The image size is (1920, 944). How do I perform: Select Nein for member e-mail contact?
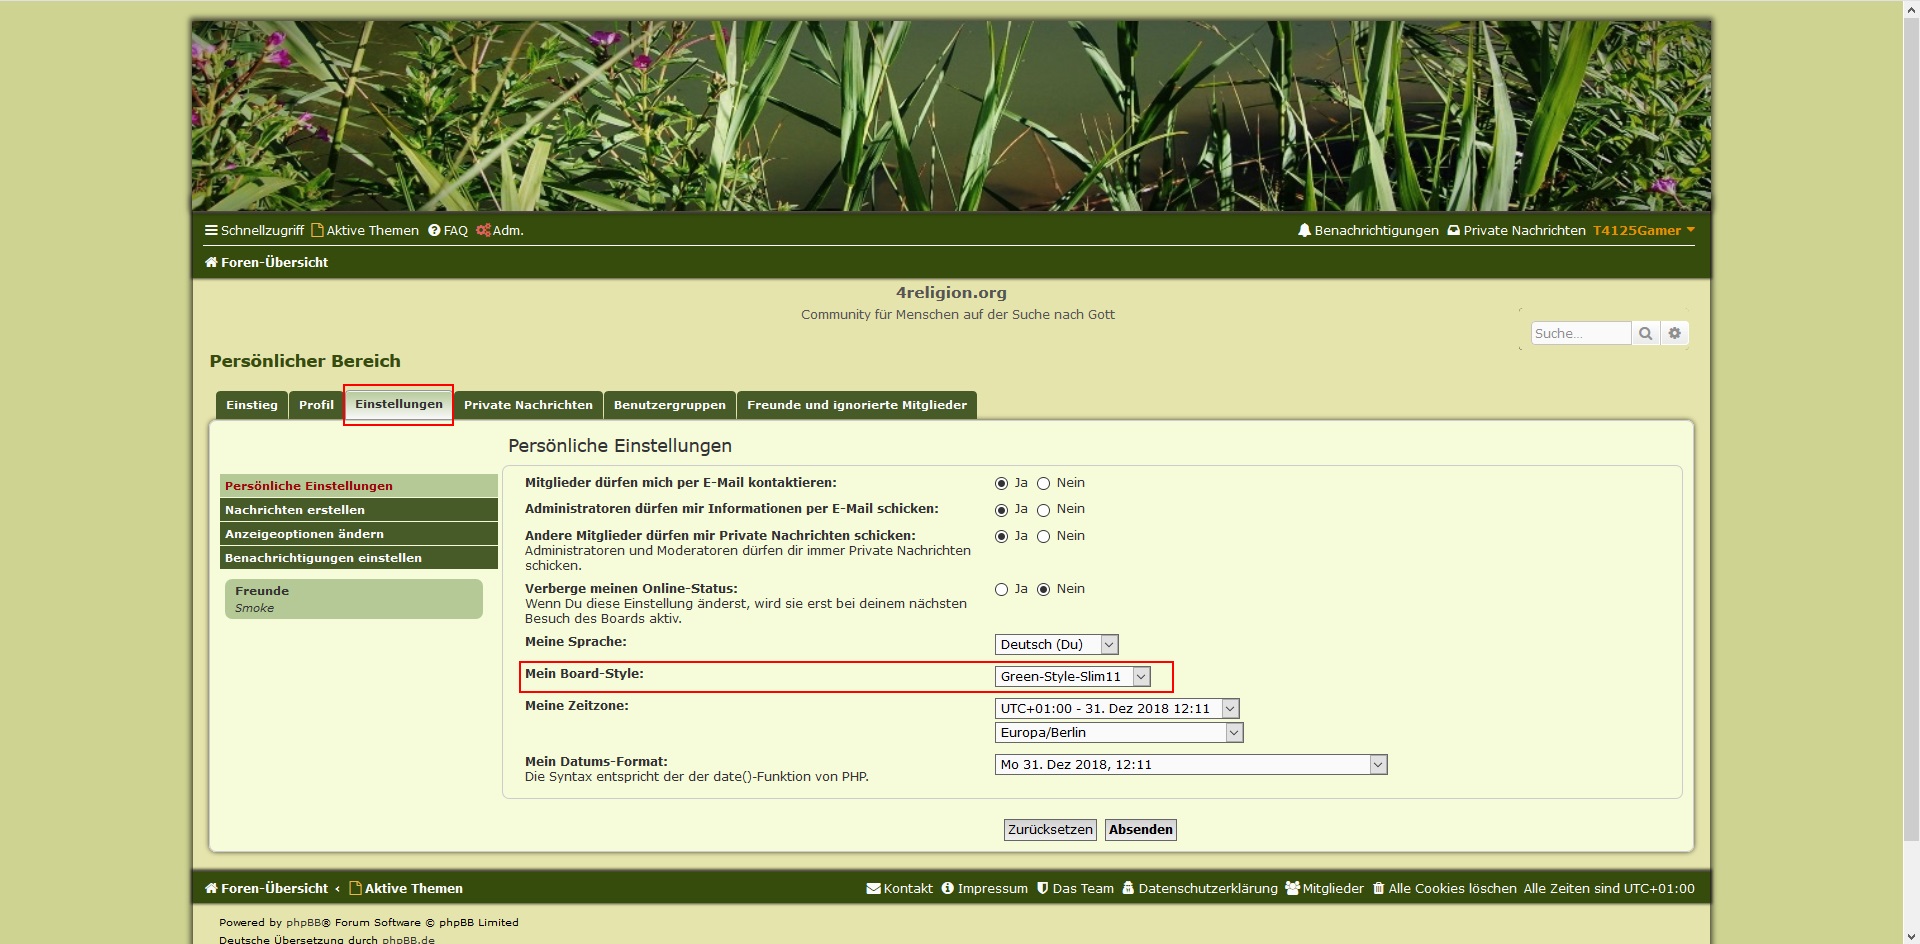tap(1043, 484)
